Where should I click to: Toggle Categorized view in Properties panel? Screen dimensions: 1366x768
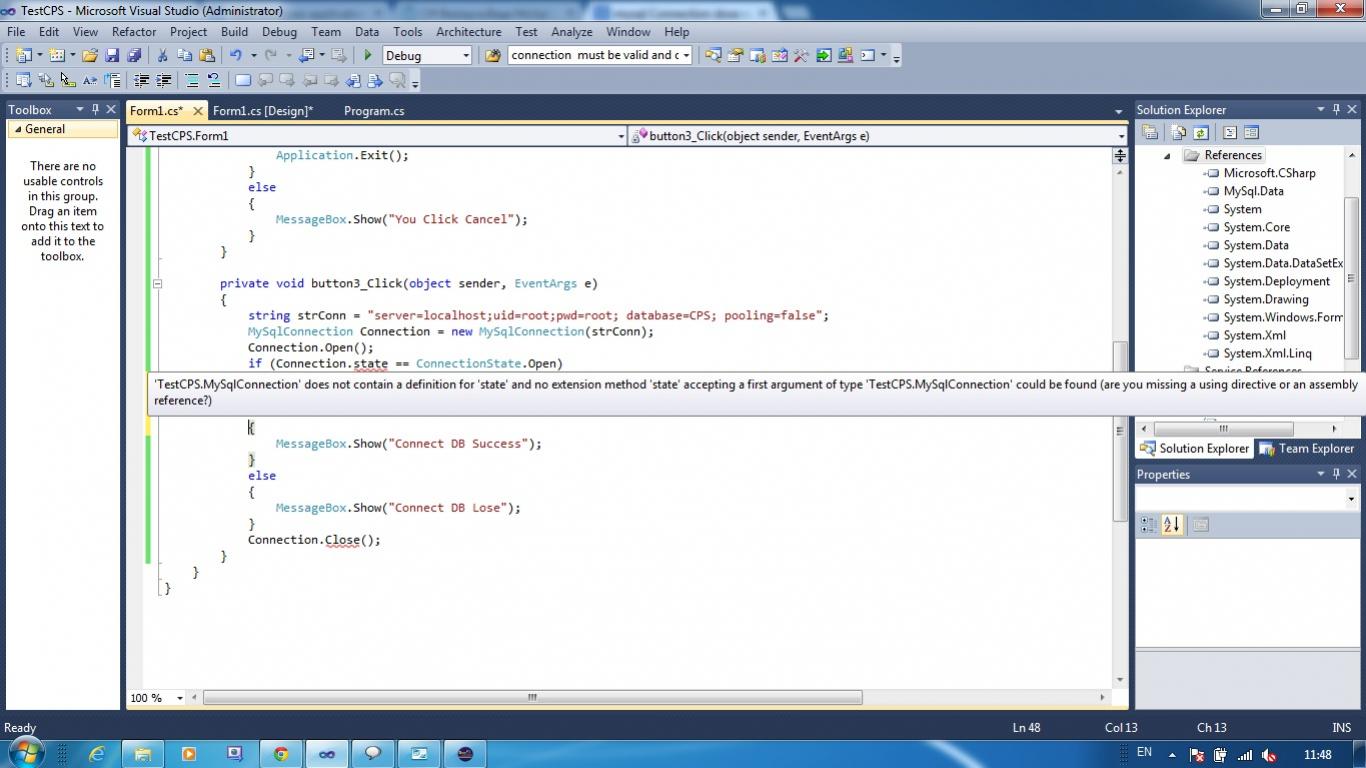(1149, 524)
